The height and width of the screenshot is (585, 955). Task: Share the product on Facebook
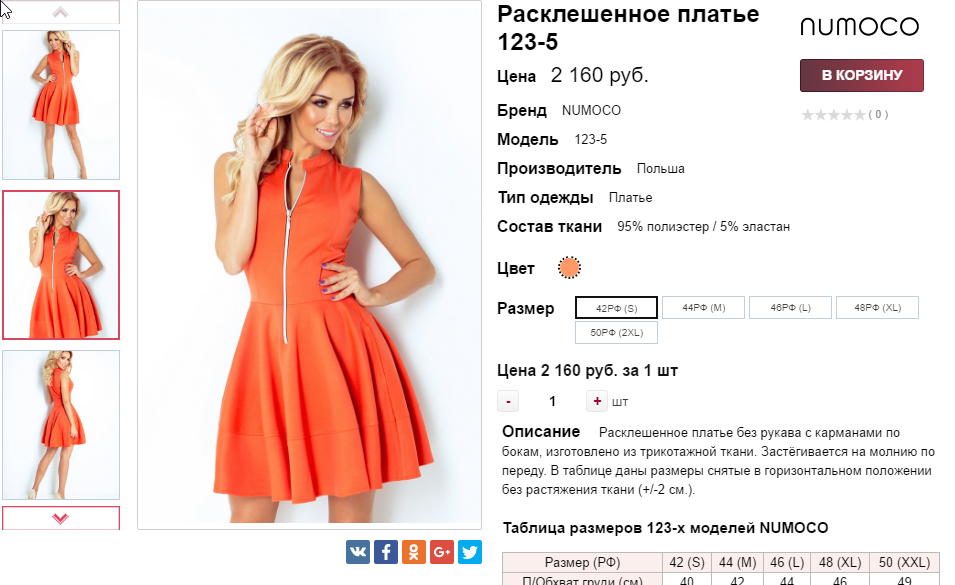[386, 552]
